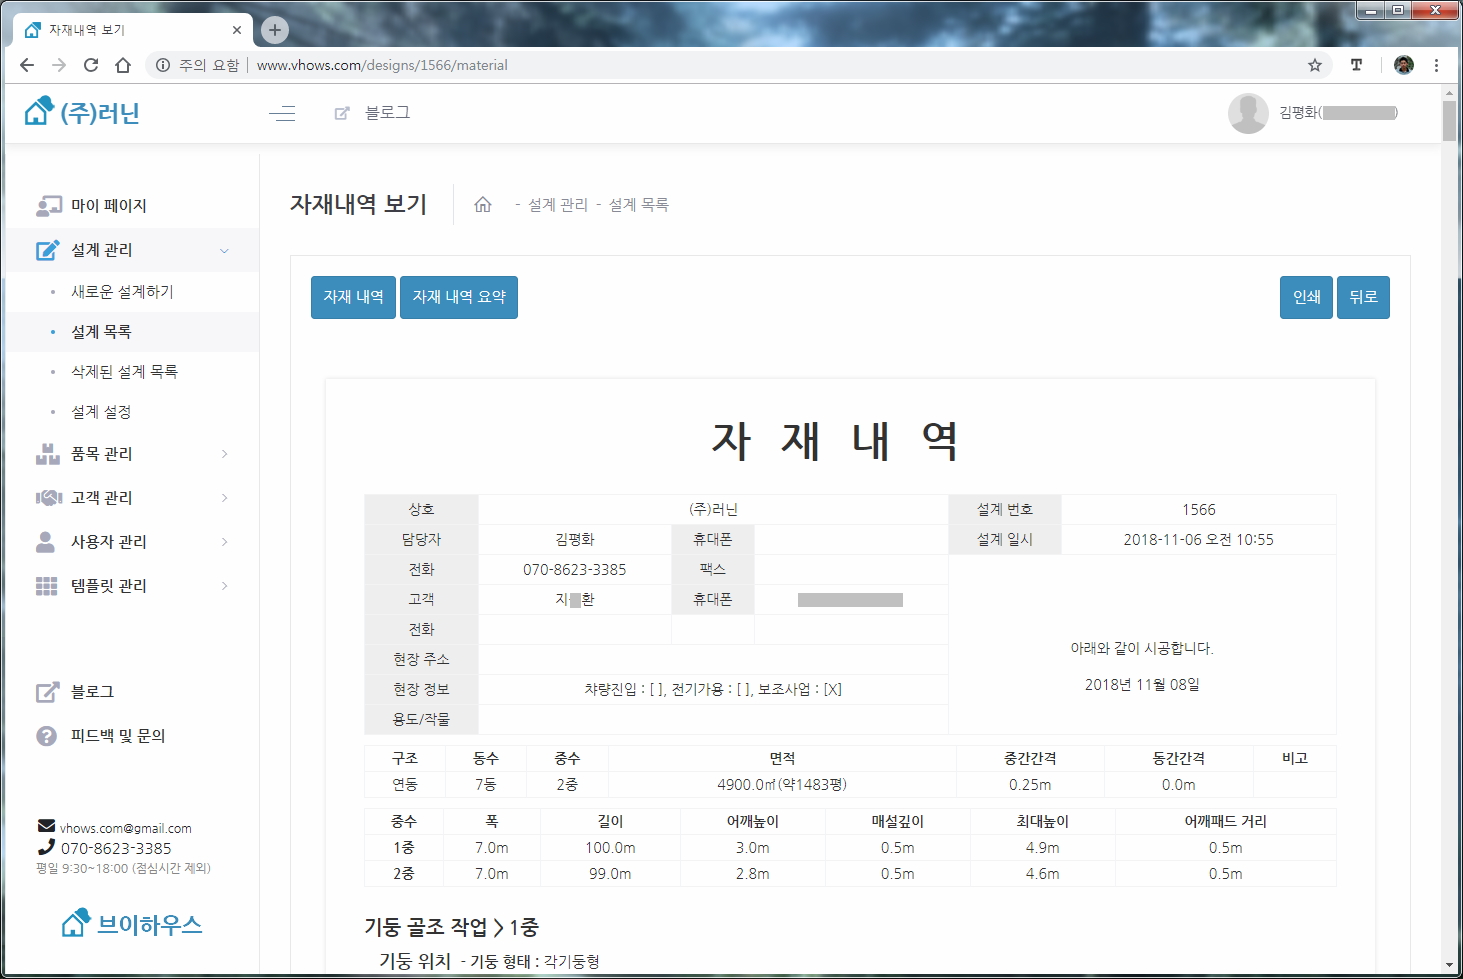Open 마이 페이지 in the sidebar
The height and width of the screenshot is (979, 1463).
108,206
